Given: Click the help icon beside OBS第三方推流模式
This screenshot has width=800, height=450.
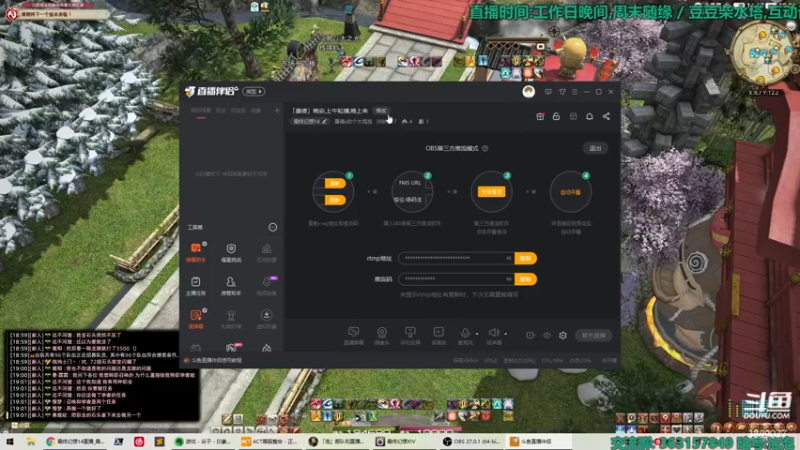Looking at the screenshot, I should (x=485, y=148).
